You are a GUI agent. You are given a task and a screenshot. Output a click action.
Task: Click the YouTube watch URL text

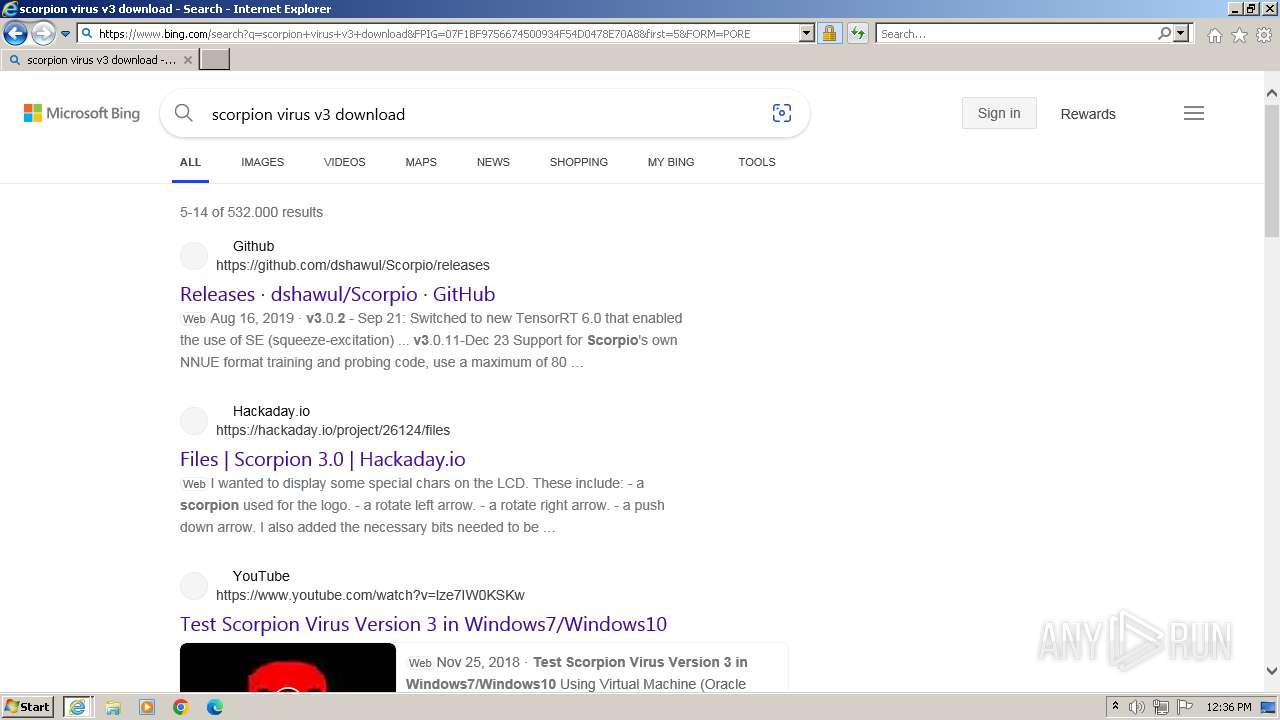click(x=370, y=595)
